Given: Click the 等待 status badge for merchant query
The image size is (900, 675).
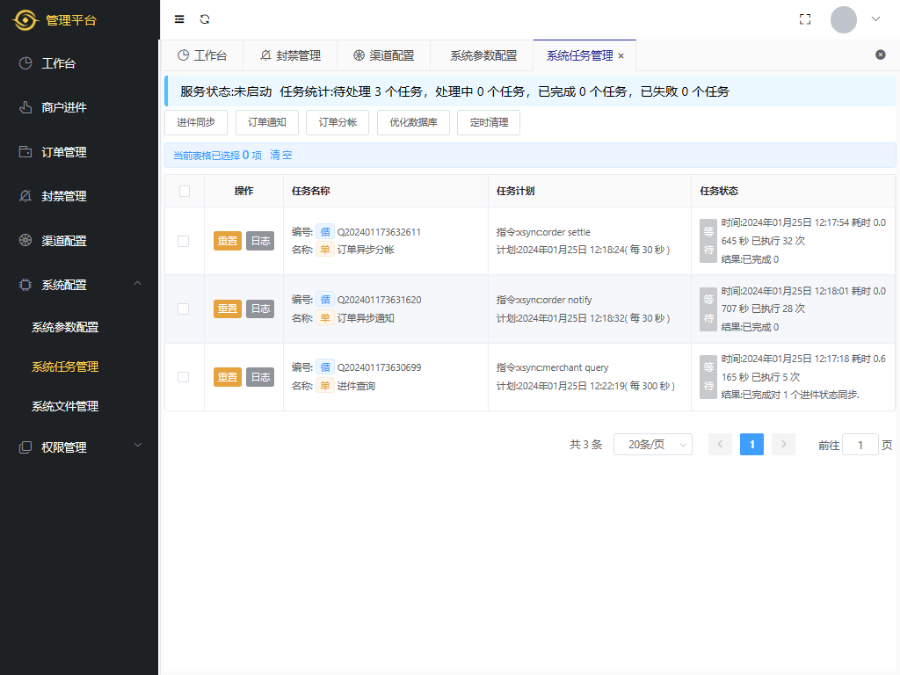Looking at the screenshot, I should click(x=708, y=377).
